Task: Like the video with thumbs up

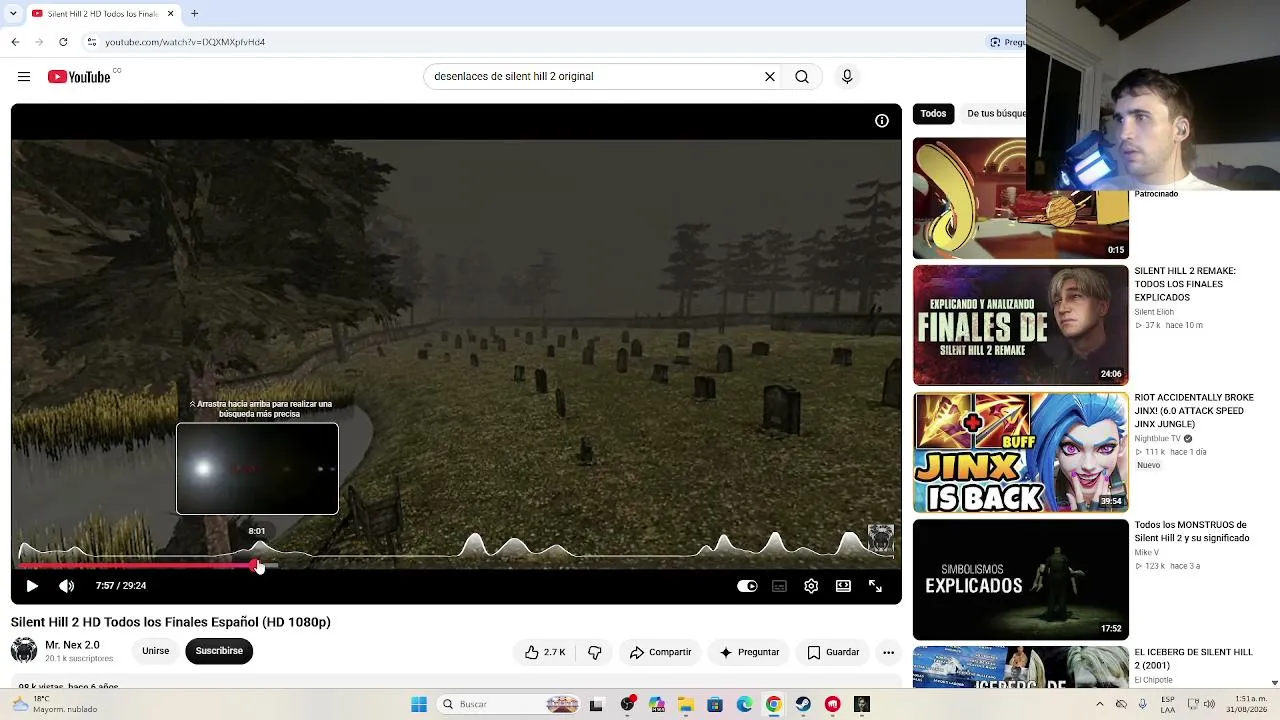Action: [545, 652]
